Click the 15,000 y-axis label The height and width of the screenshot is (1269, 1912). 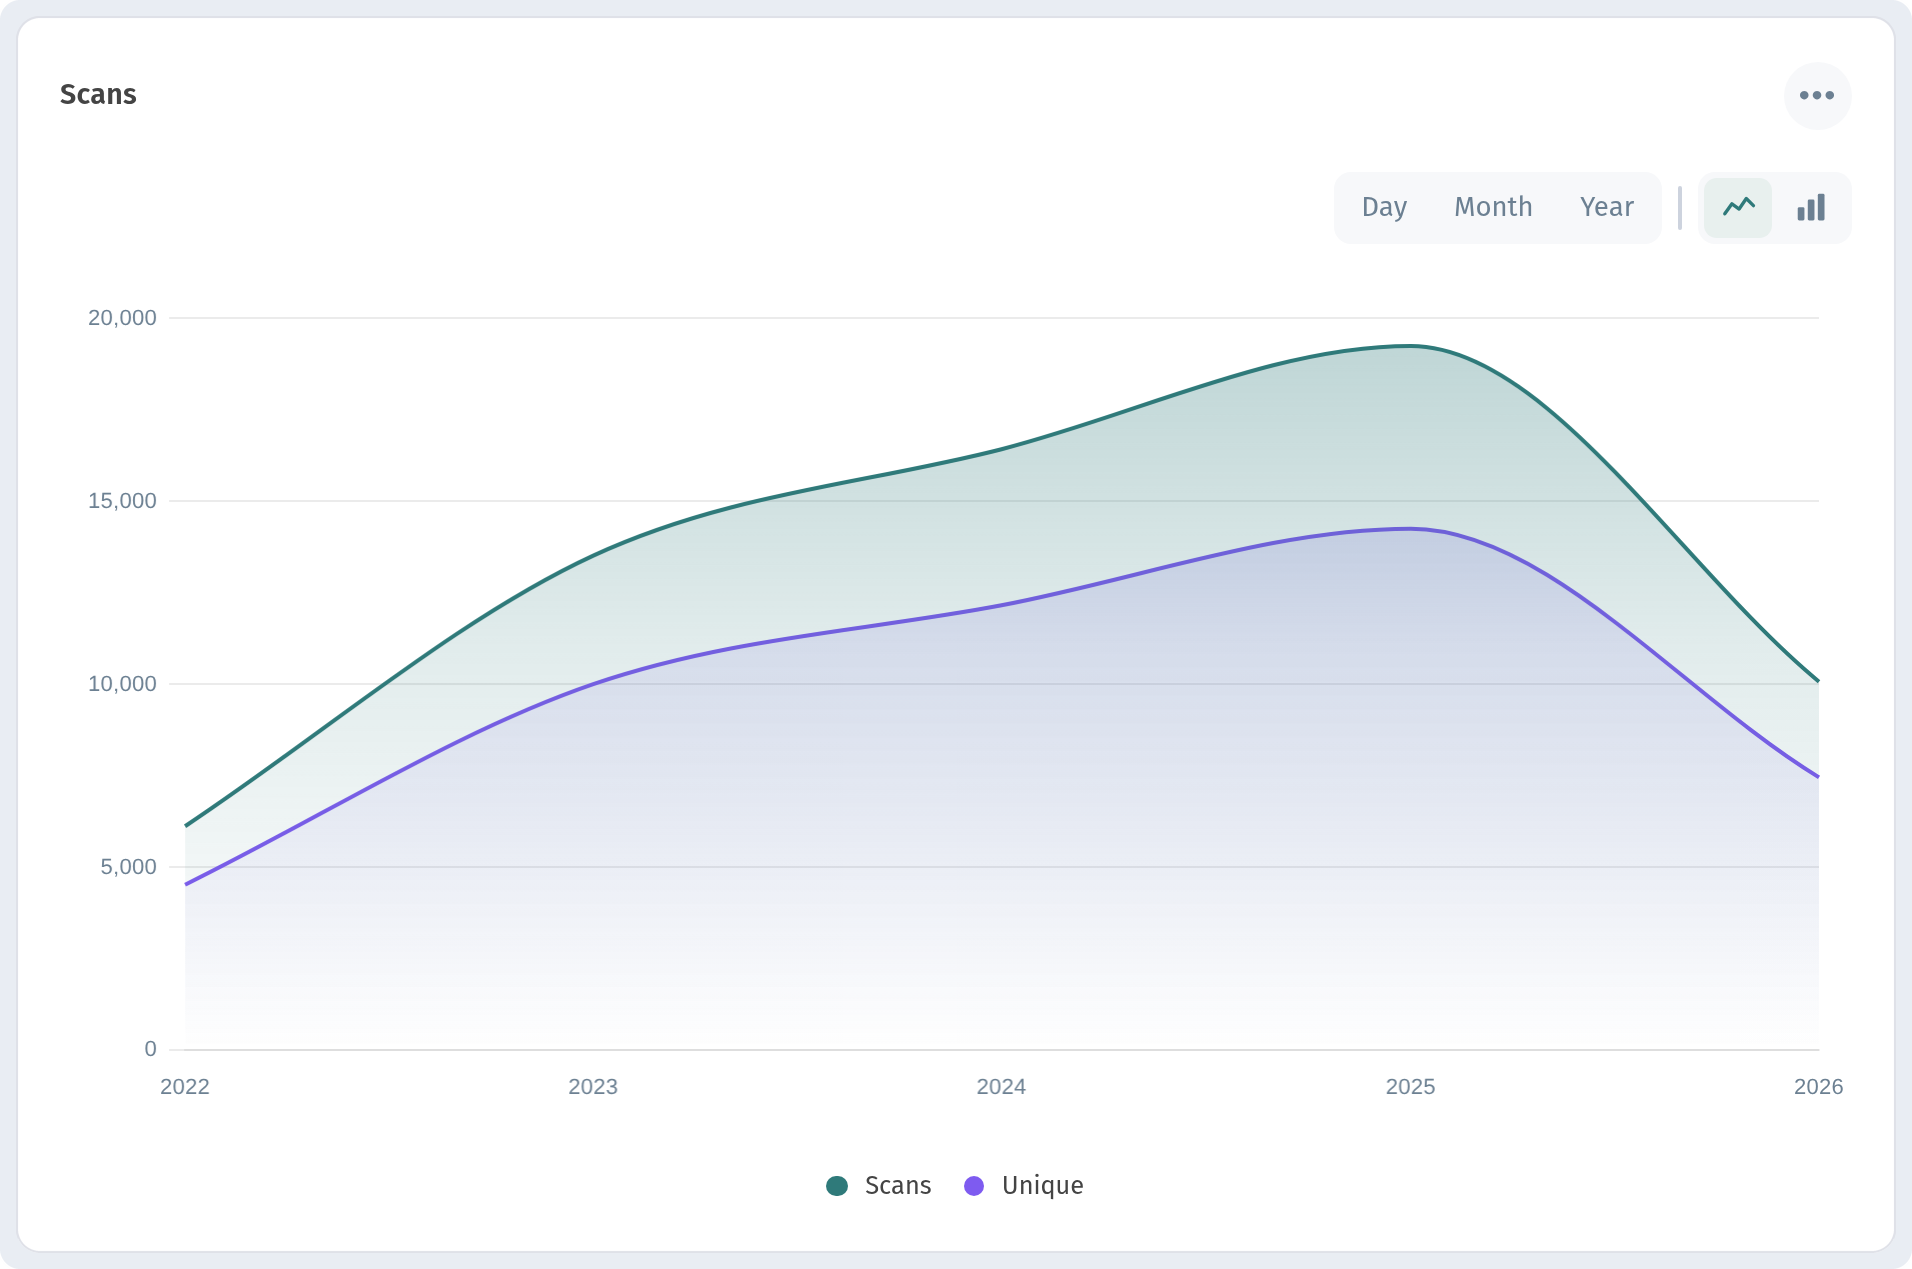pos(122,501)
